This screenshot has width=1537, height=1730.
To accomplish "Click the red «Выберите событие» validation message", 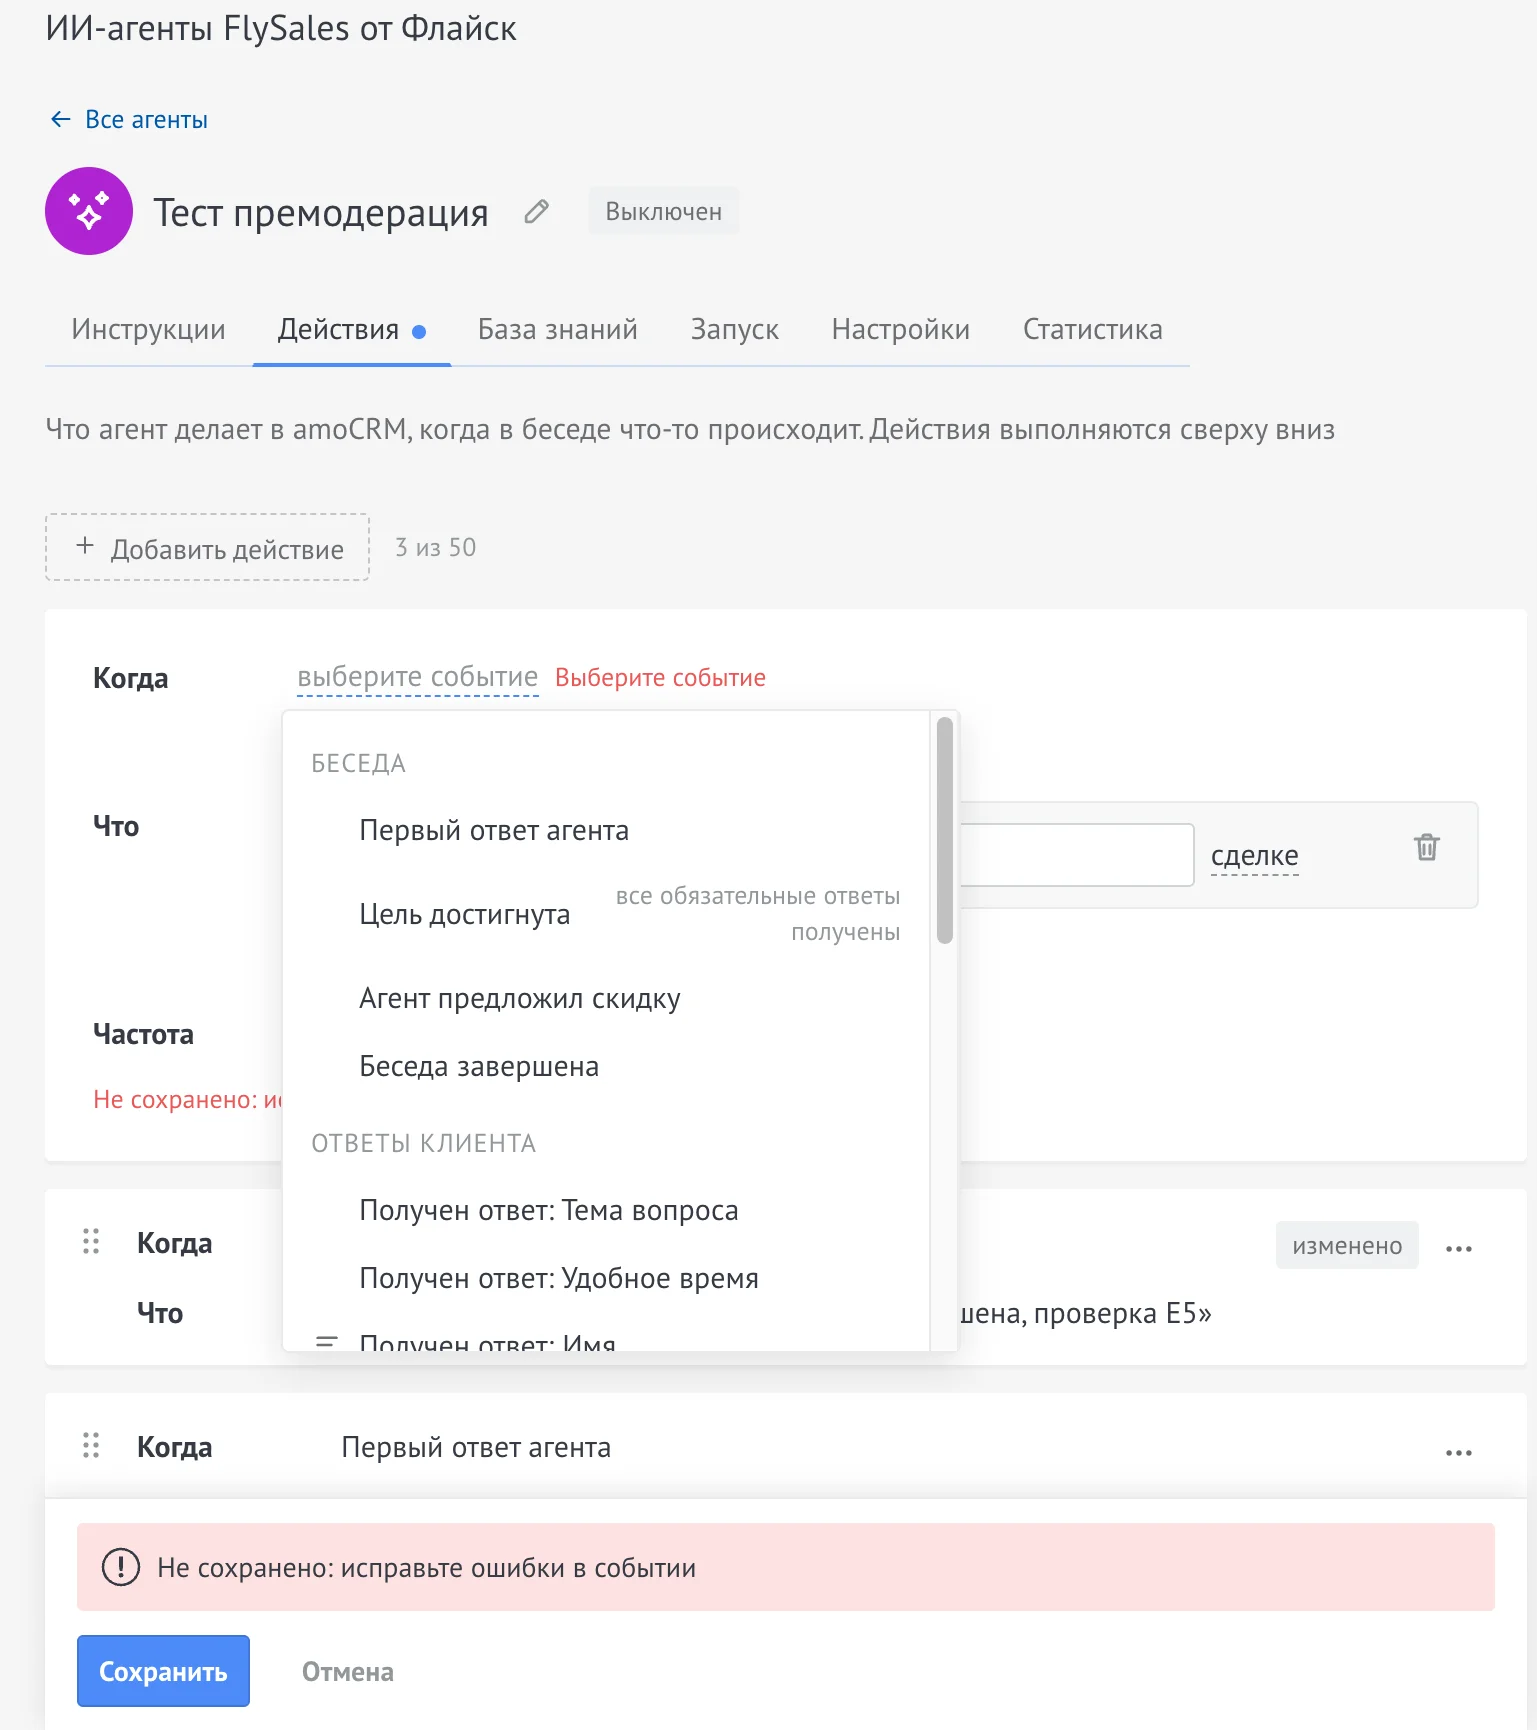I will tap(660, 677).
